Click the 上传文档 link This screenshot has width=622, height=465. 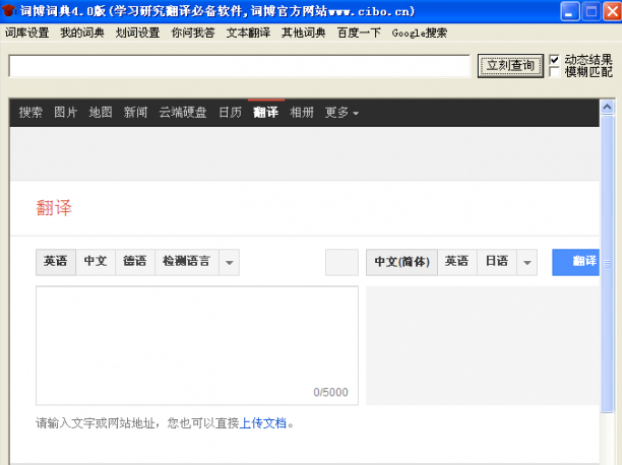point(263,423)
